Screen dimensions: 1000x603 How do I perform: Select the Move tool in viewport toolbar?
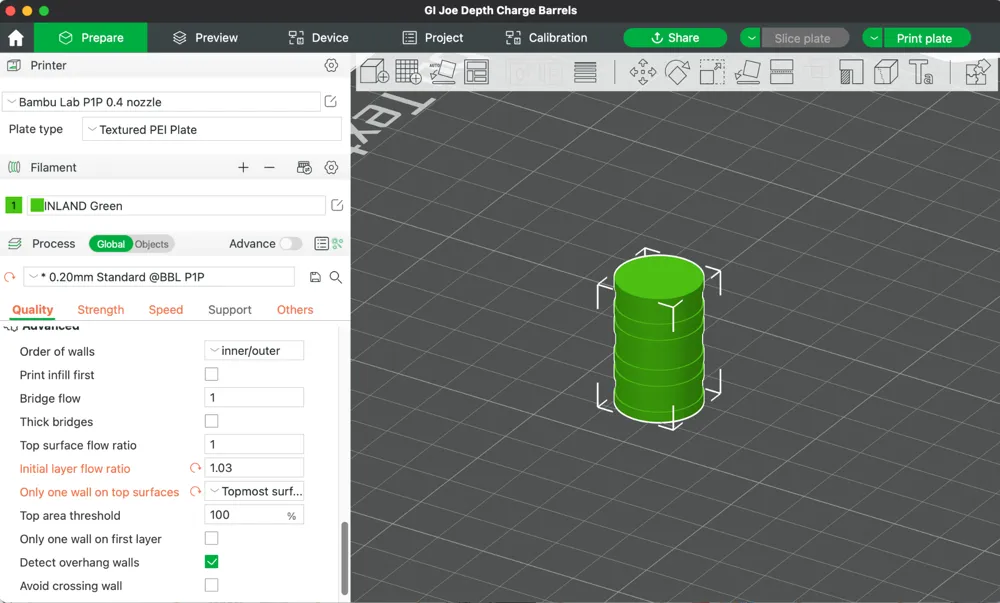click(642, 72)
